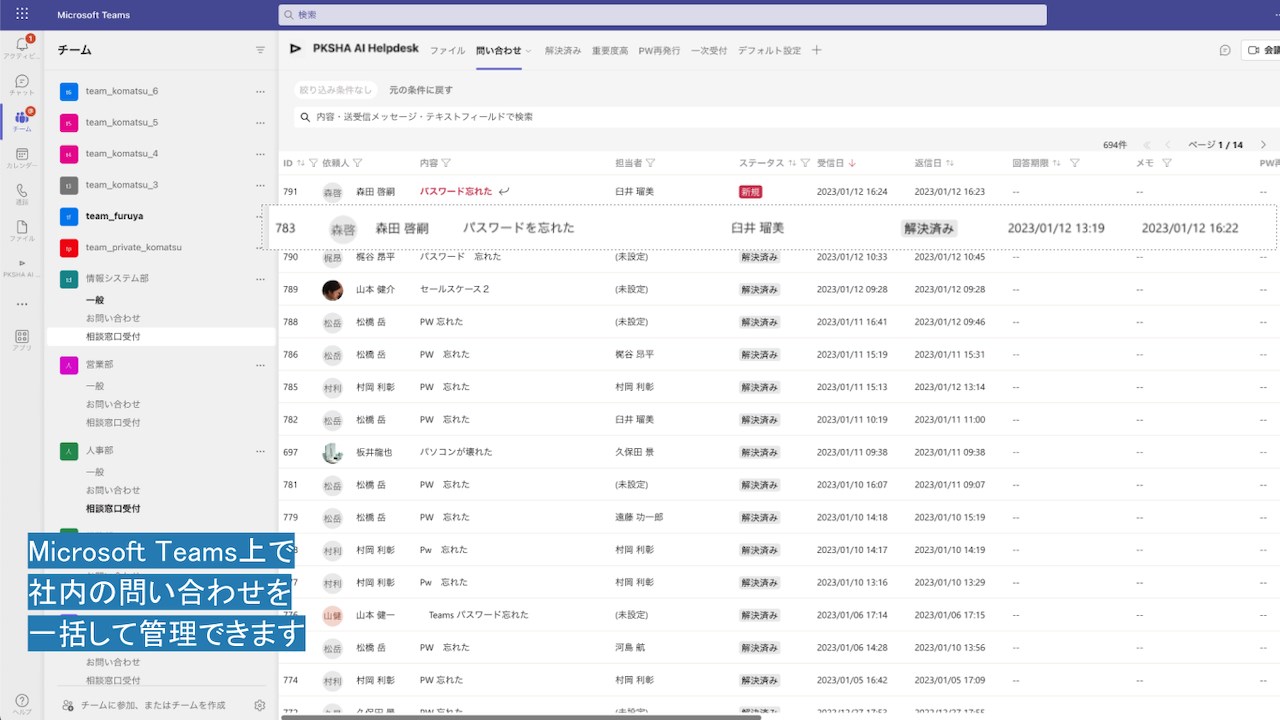Viewport: 1280px width, 720px height.
Task: Open team settings gear icon
Action: (x=260, y=705)
